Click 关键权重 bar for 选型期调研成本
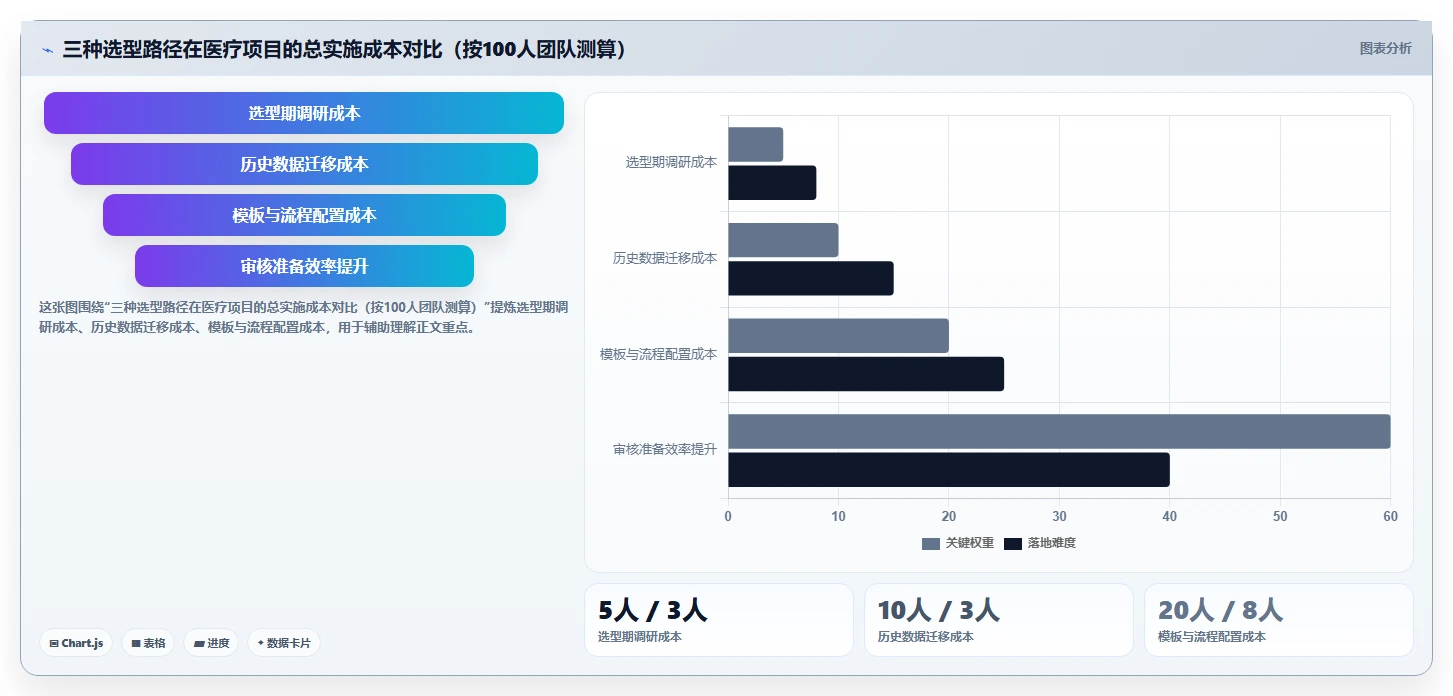Image resolution: width=1453 pixels, height=696 pixels. [x=755, y=144]
